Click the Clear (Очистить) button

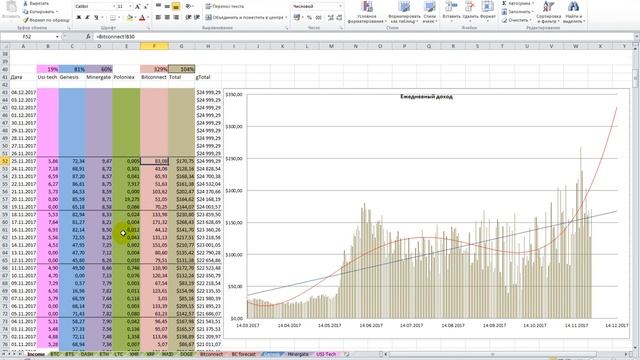516,20
